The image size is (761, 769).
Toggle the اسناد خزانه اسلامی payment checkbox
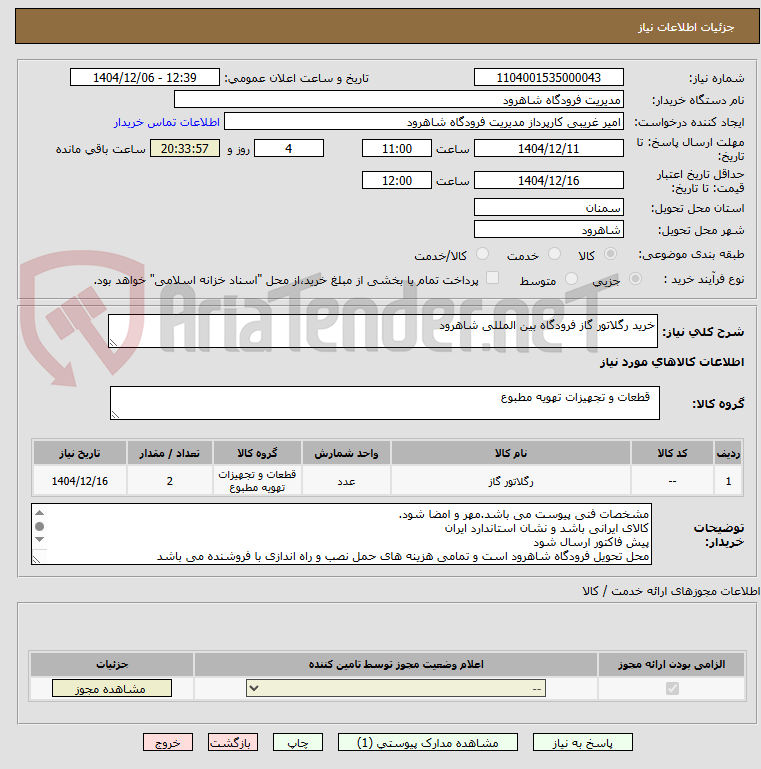coord(492,278)
